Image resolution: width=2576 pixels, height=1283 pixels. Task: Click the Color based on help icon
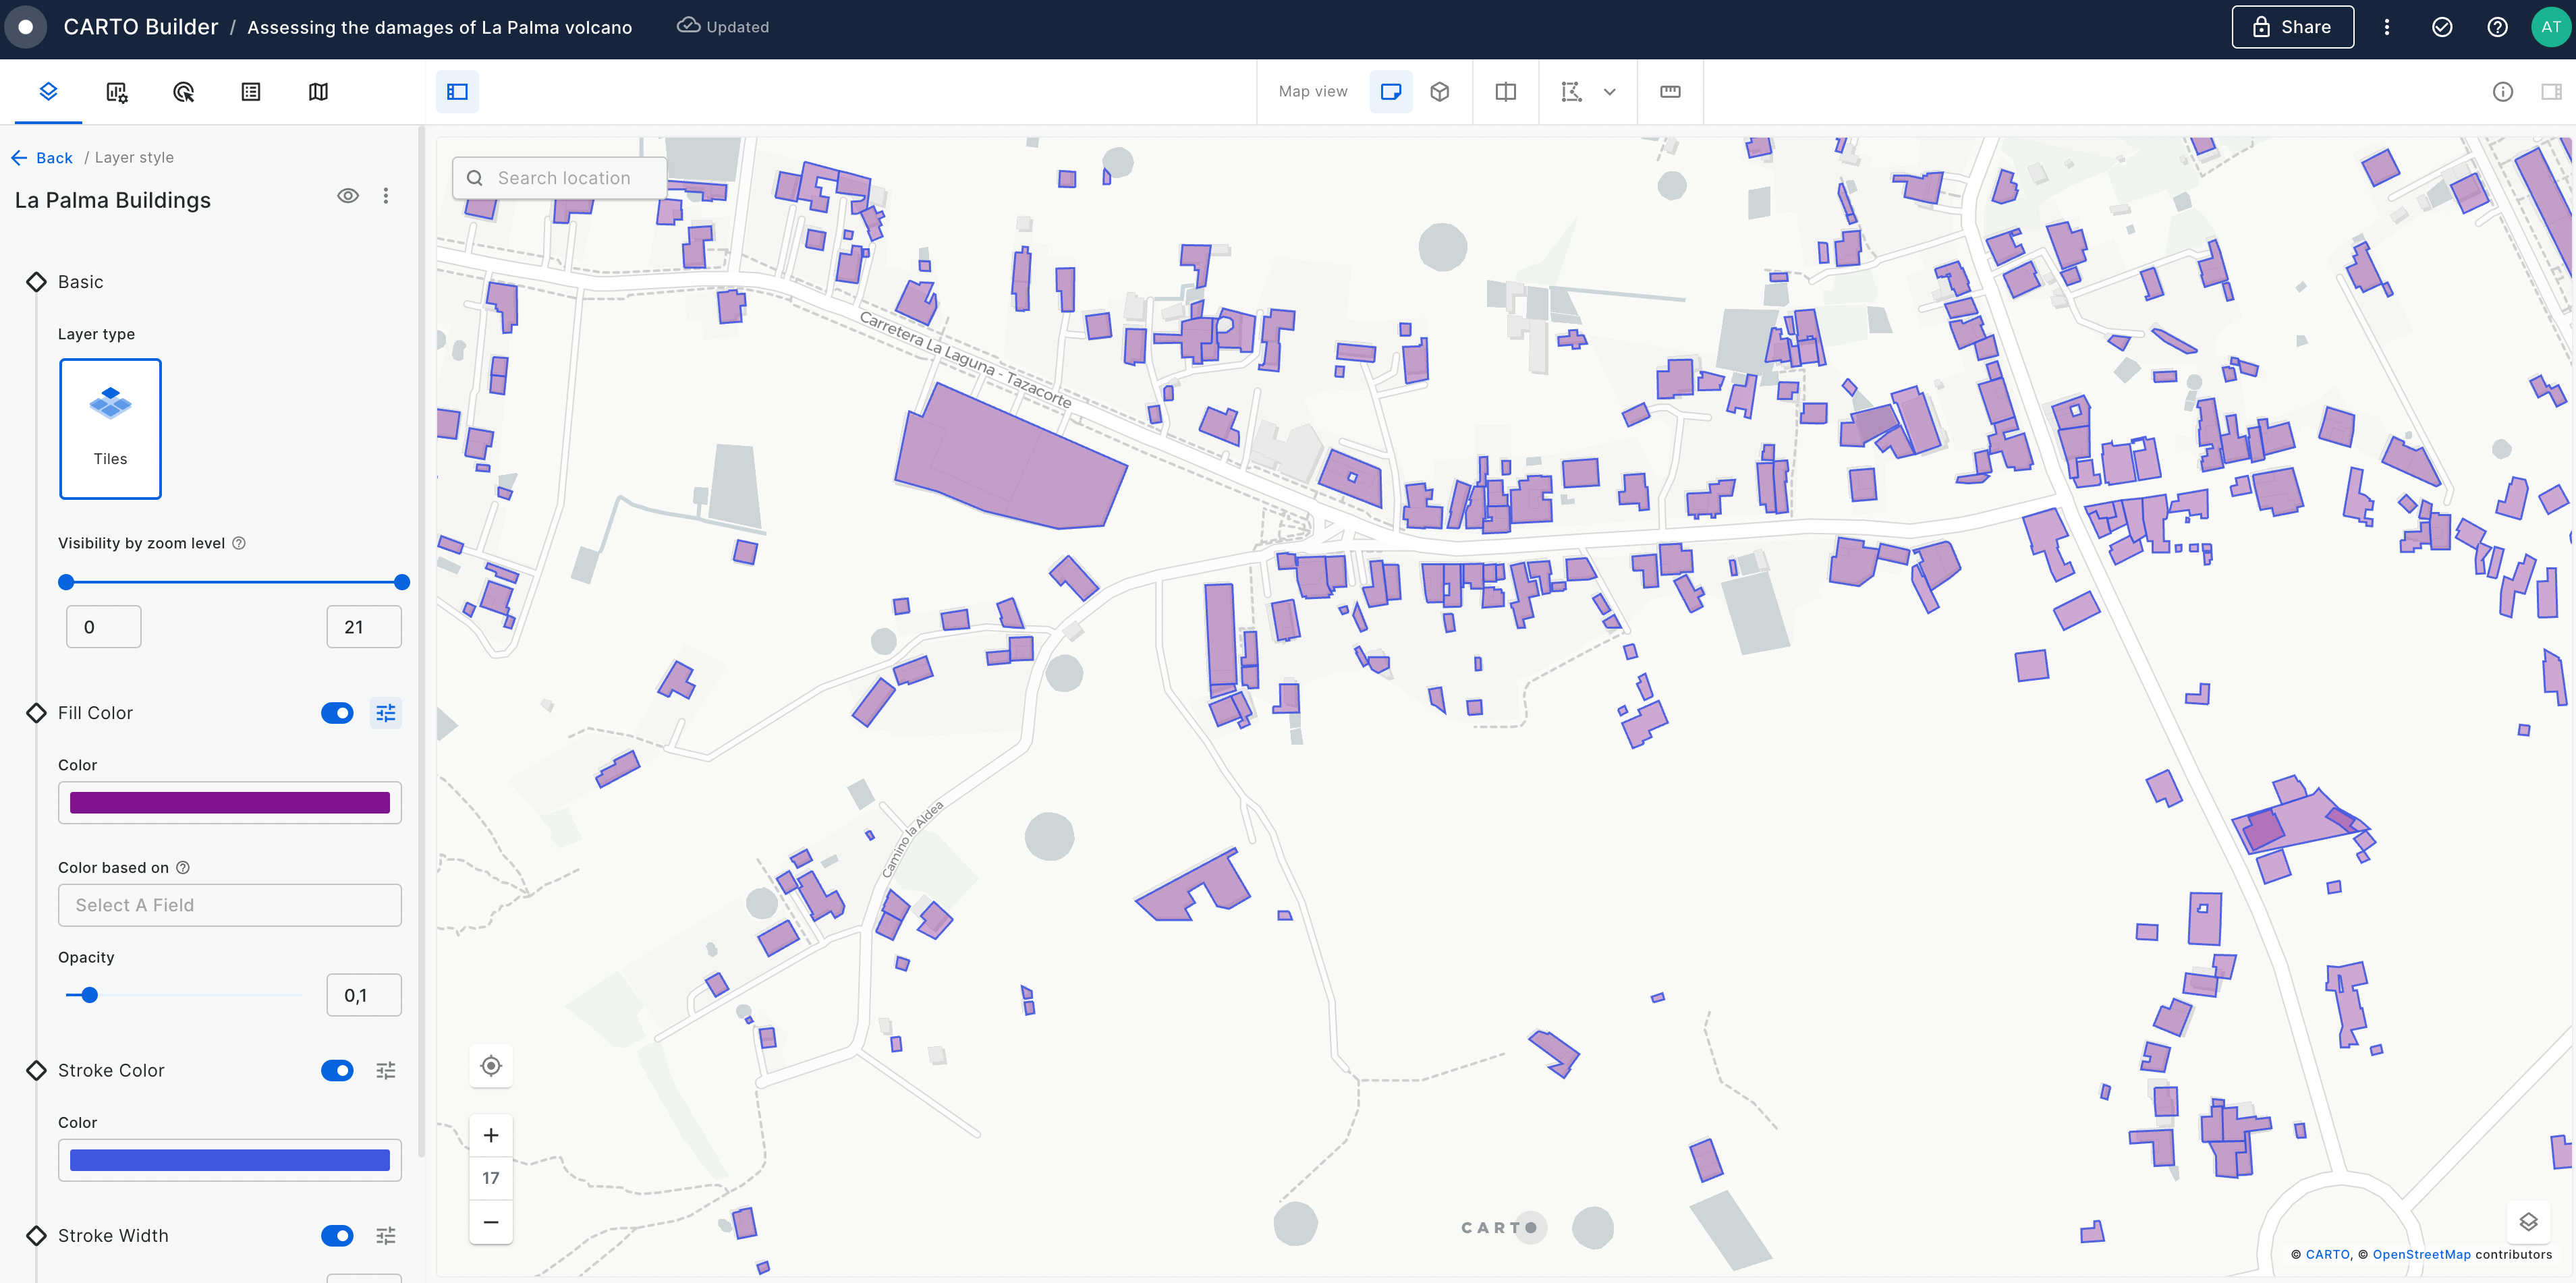click(x=183, y=867)
